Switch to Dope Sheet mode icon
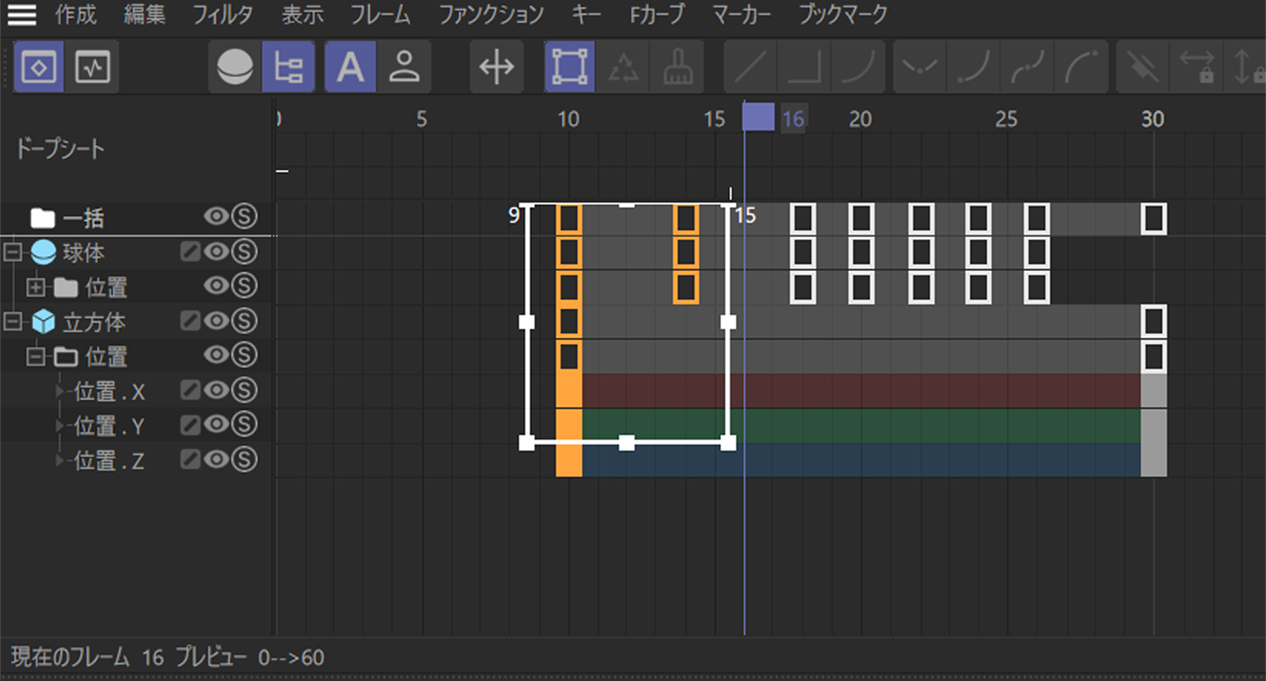 41,67
